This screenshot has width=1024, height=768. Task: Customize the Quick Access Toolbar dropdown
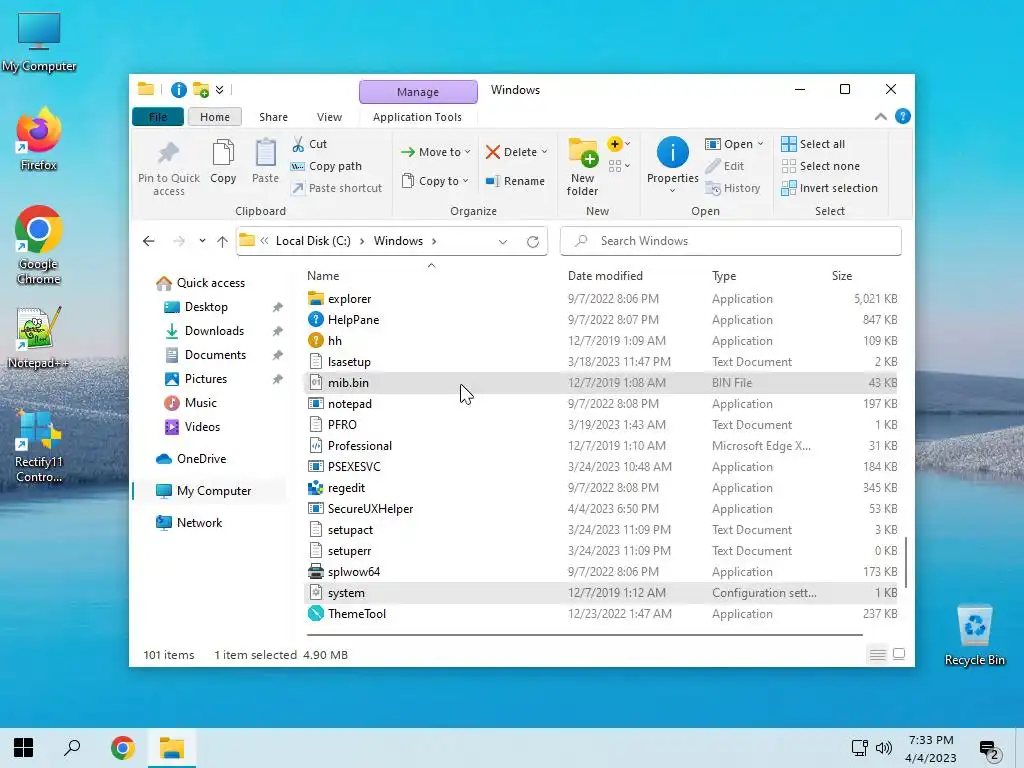pyautogui.click(x=219, y=89)
